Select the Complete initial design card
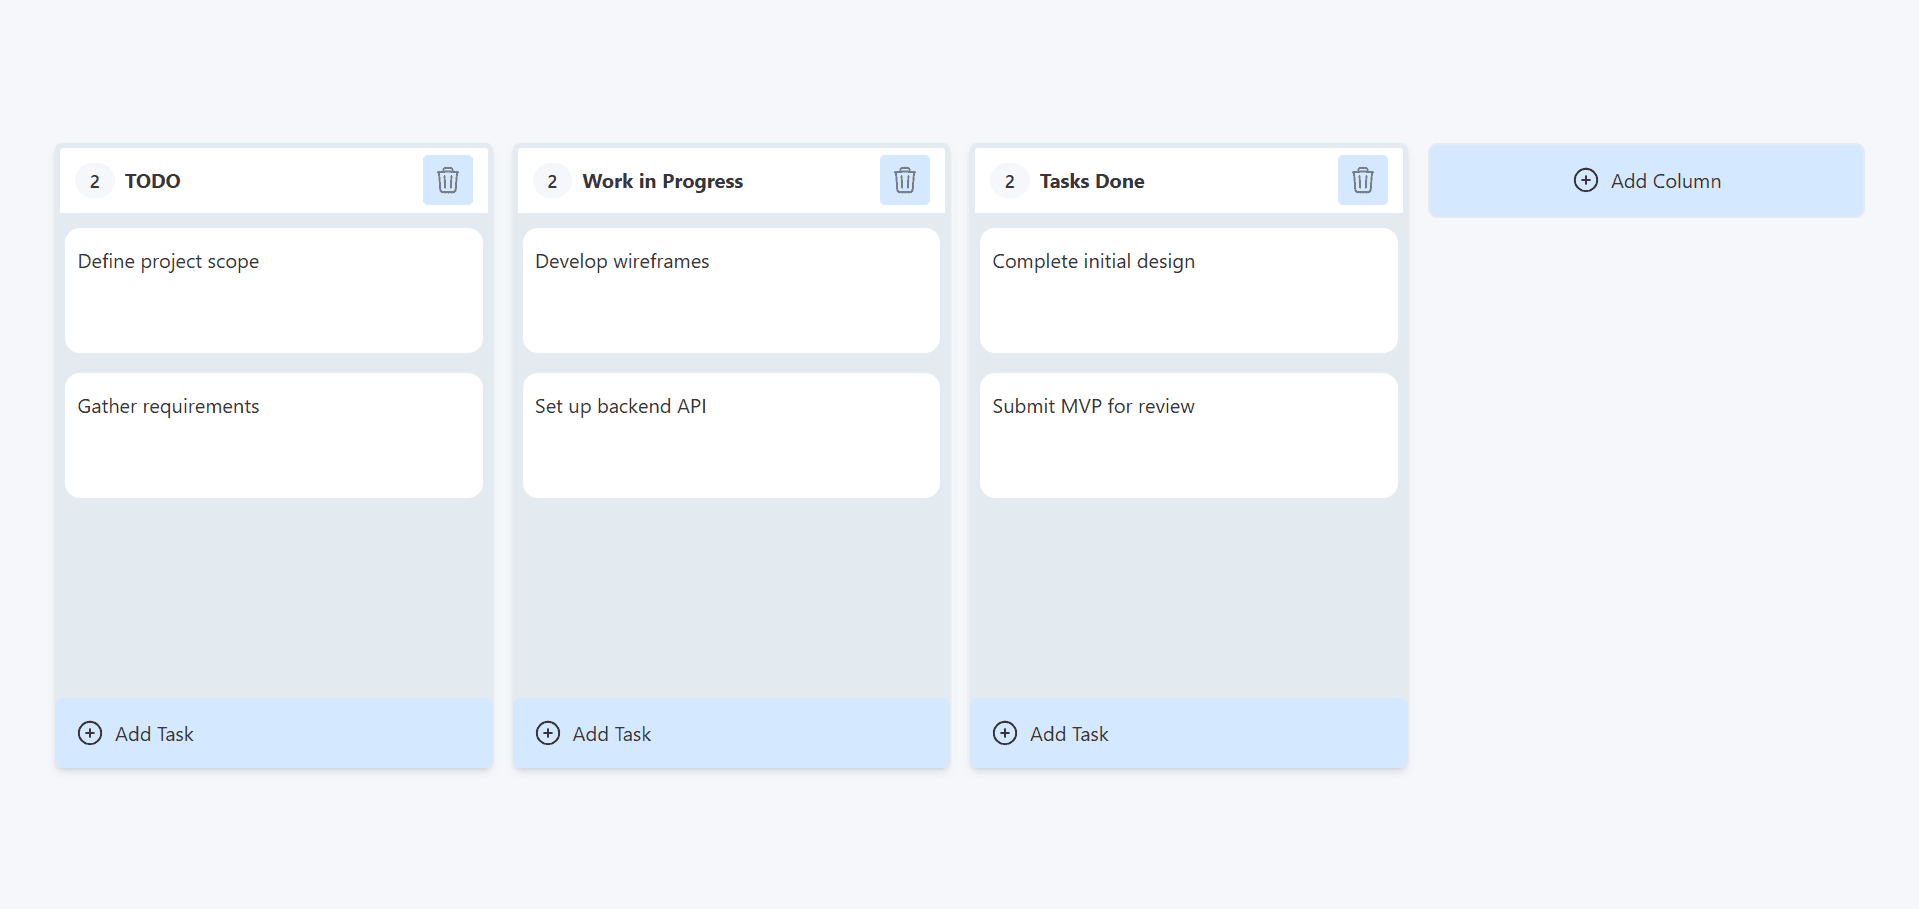 [1187, 290]
